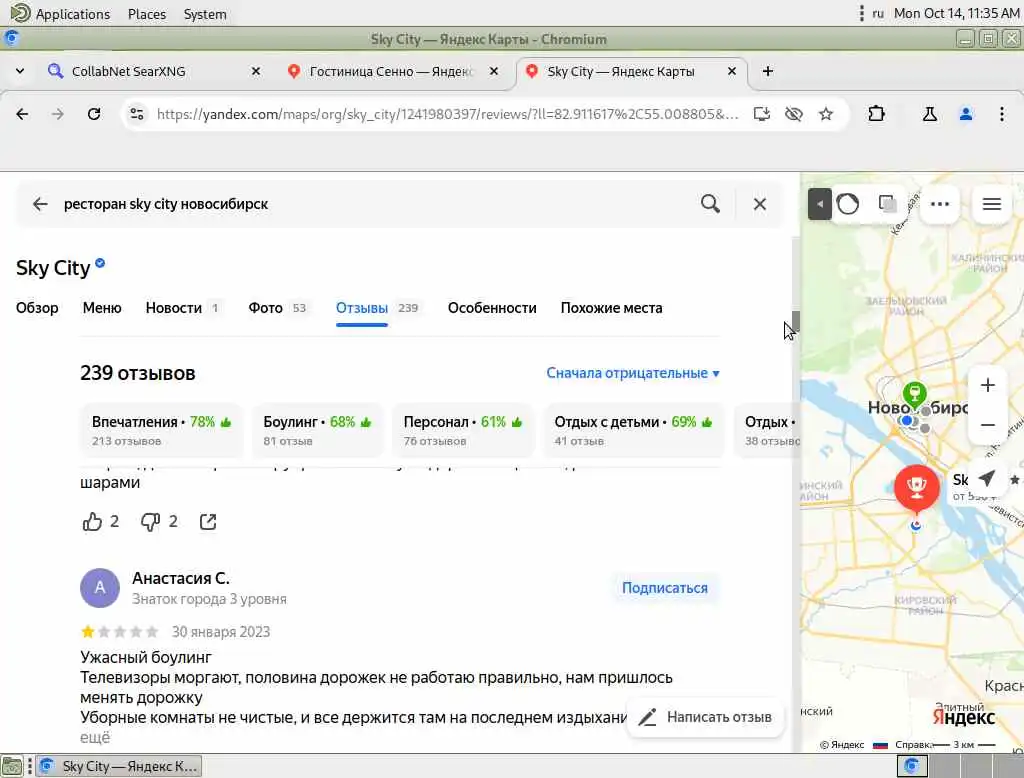
Task: Open Yandex Maps hamburger menu
Action: point(992,204)
